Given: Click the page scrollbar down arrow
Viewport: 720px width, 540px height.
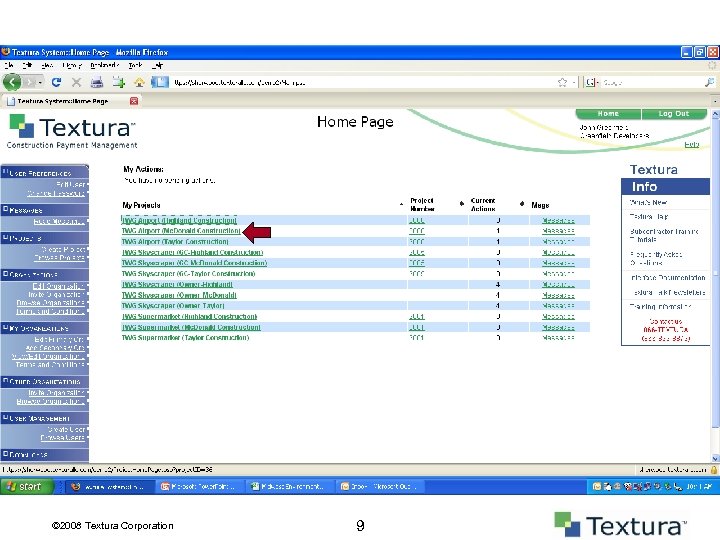Looking at the screenshot, I should [x=715, y=458].
